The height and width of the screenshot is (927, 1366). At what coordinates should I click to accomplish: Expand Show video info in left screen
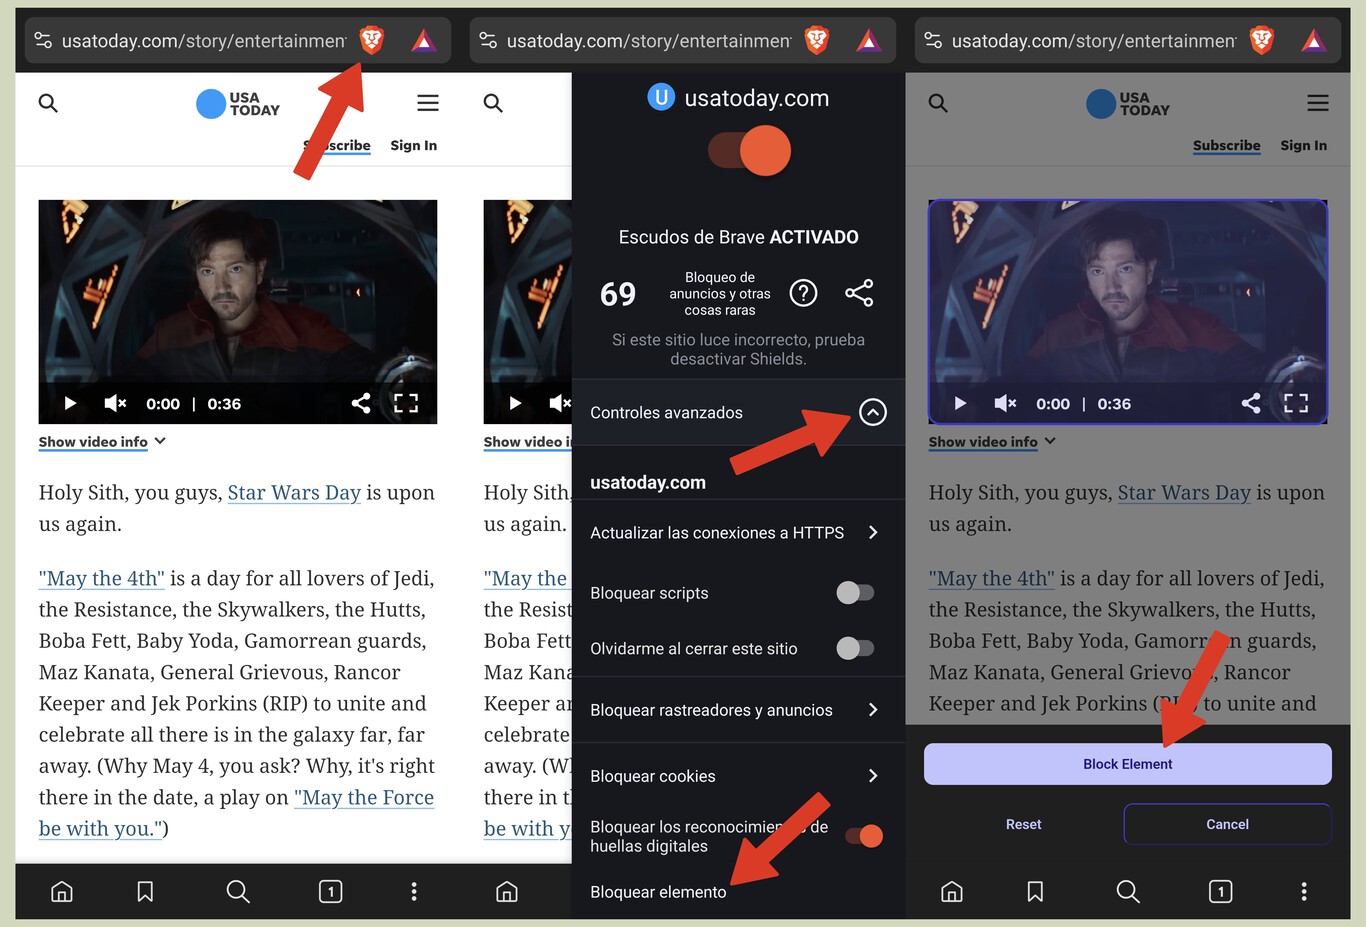[102, 442]
